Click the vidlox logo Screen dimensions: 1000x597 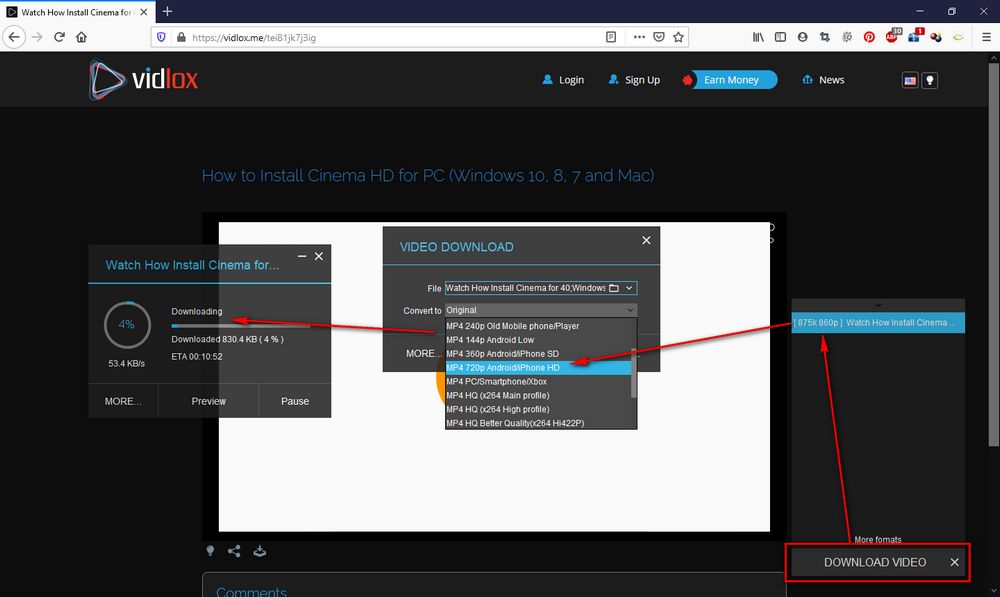pyautogui.click(x=143, y=80)
